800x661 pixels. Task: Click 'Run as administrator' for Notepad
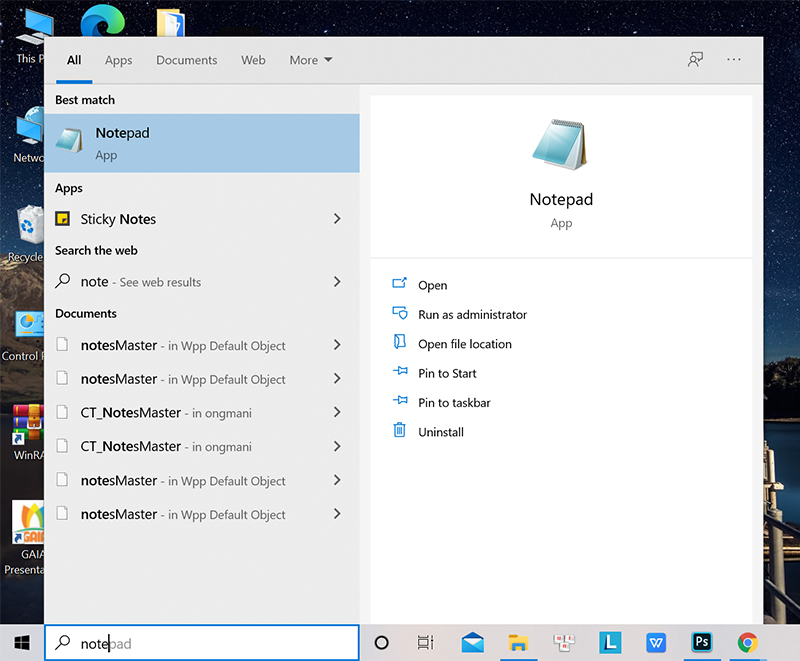tap(470, 314)
